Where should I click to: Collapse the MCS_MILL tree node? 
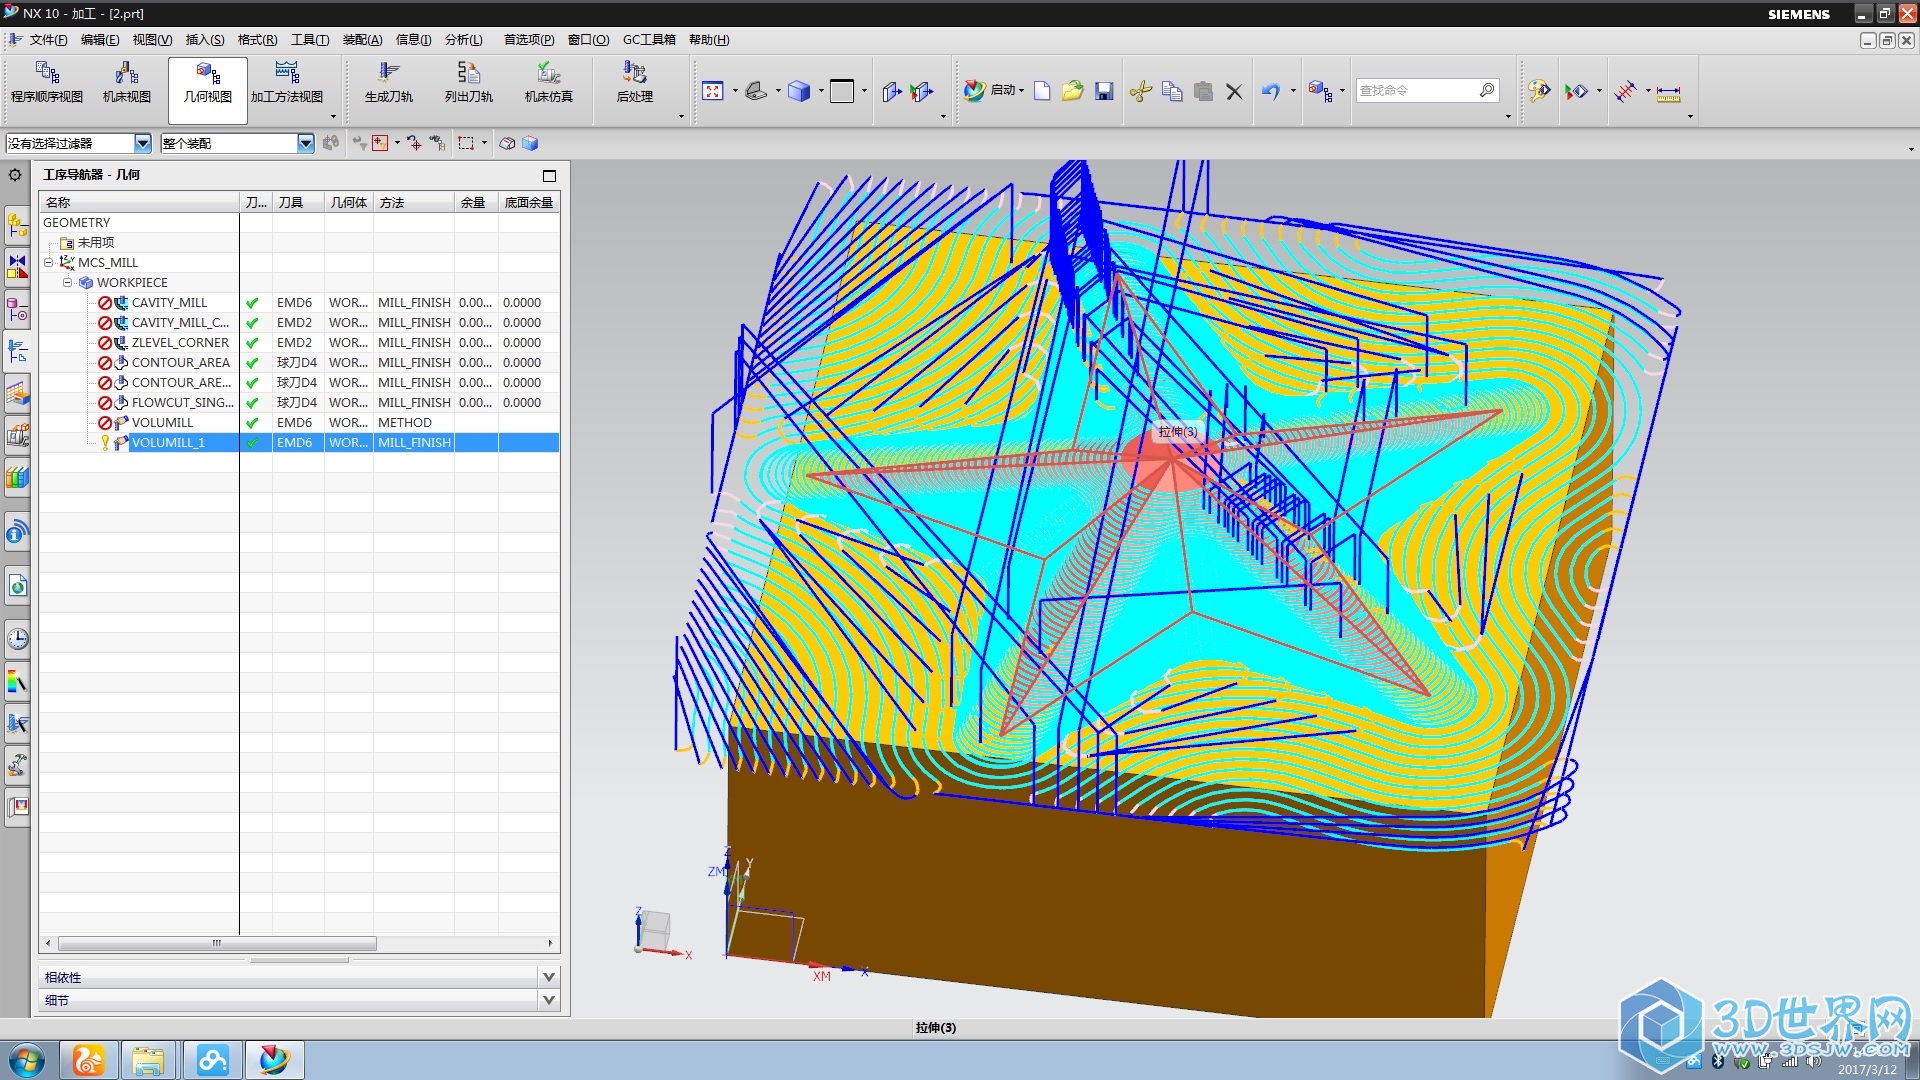coord(48,262)
